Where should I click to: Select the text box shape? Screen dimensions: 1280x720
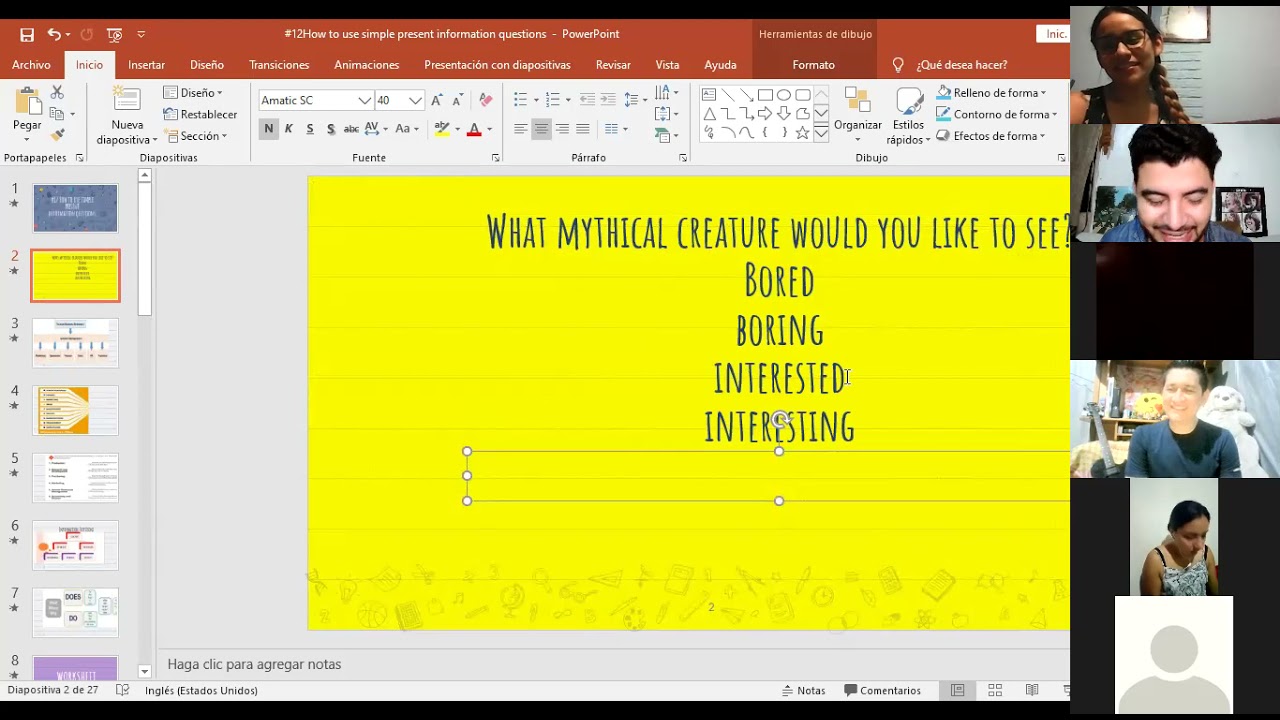709,95
